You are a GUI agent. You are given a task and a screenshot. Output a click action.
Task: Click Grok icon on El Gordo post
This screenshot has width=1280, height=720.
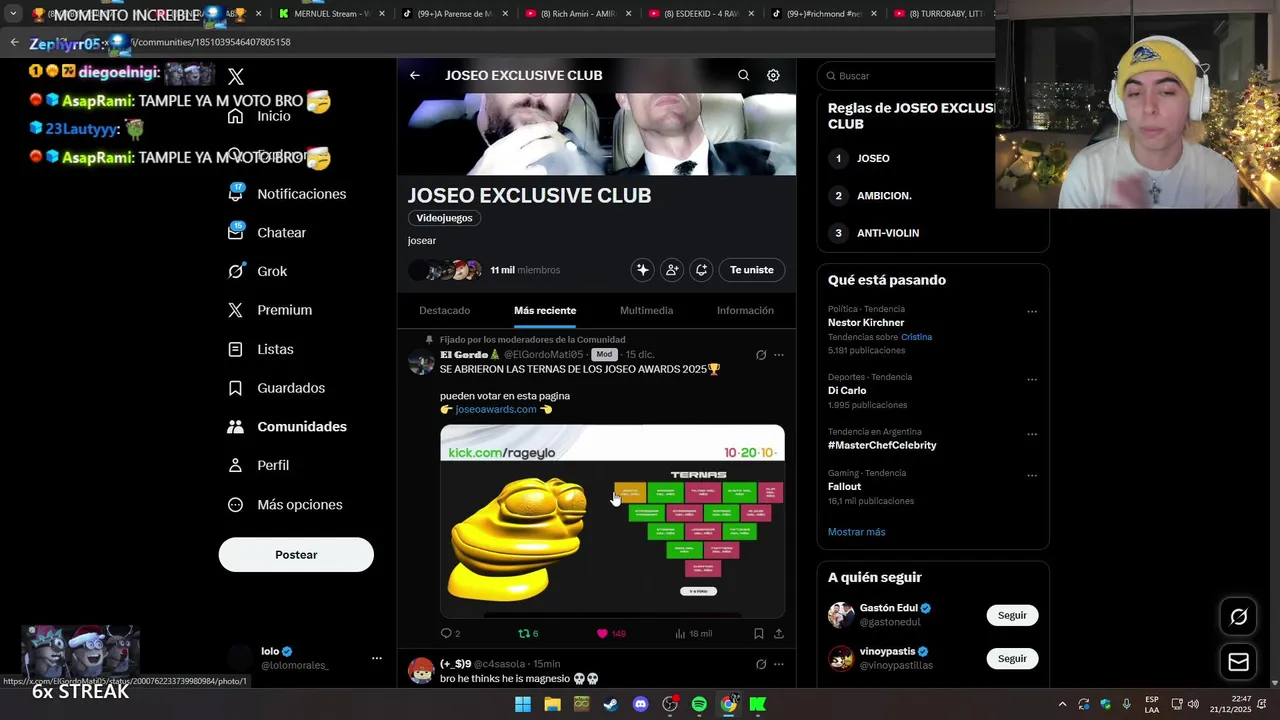tap(761, 355)
